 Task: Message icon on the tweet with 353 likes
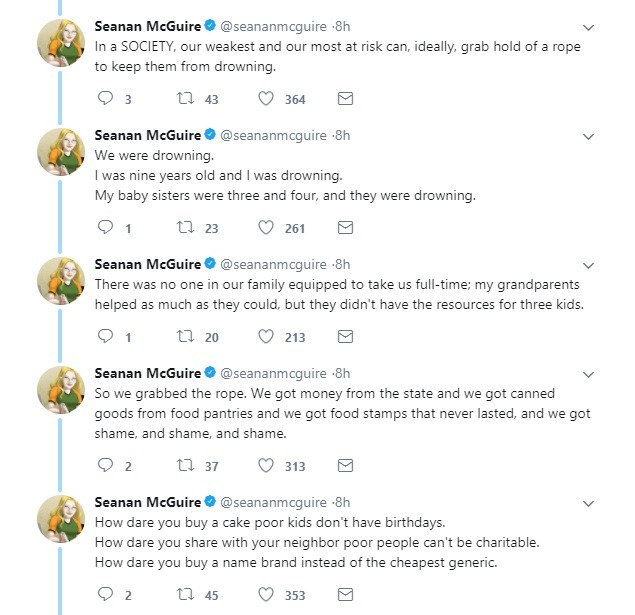point(345,594)
